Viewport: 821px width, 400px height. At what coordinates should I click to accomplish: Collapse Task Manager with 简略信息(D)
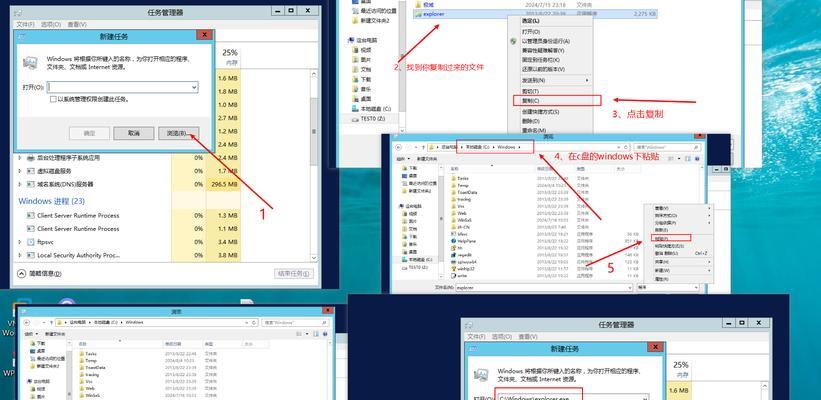40,273
